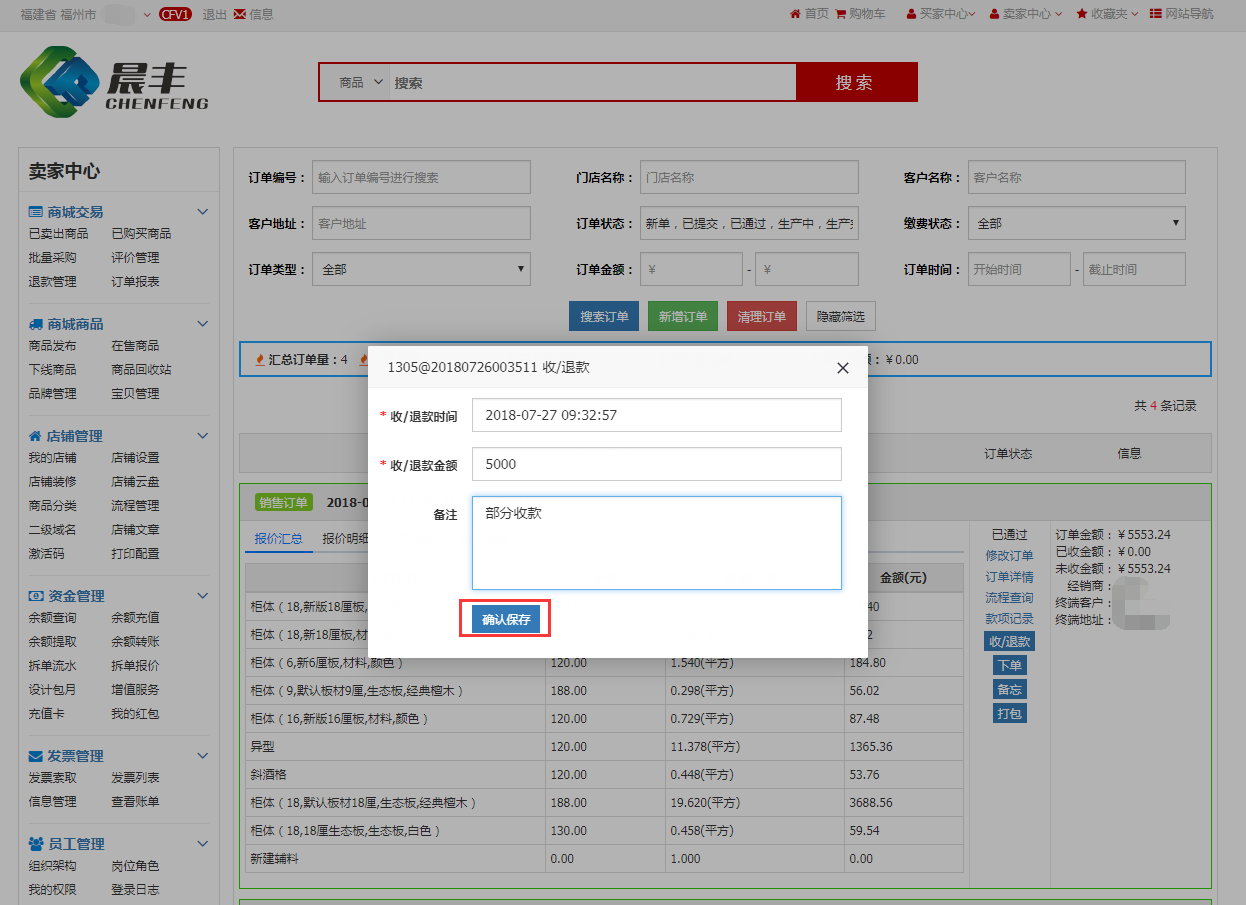Click the CFV1 badge icon
Image resolution: width=1246 pixels, height=905 pixels.
pyautogui.click(x=175, y=14)
